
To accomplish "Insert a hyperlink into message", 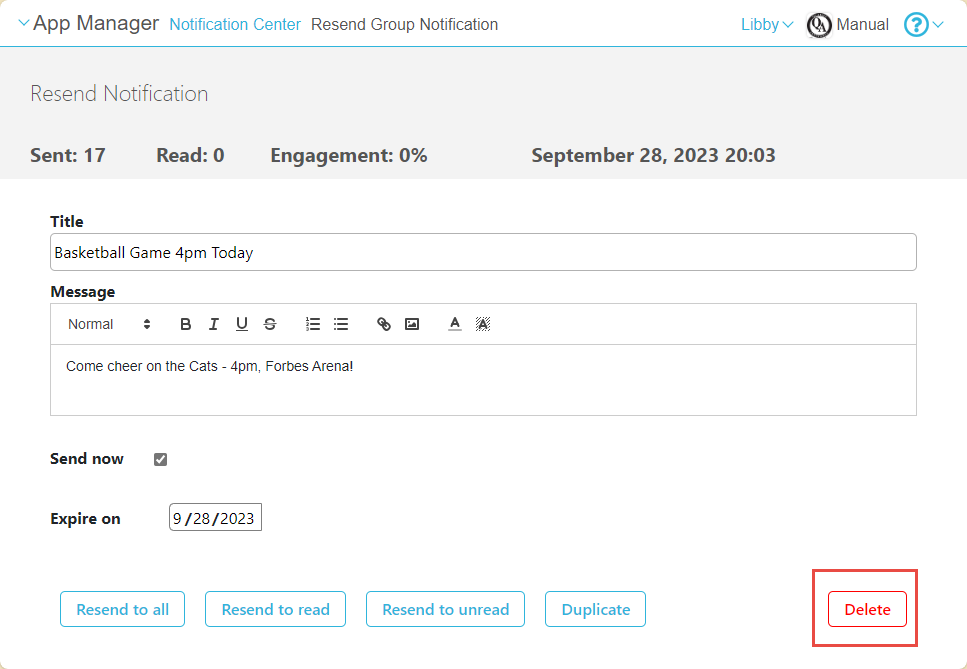I will [384, 324].
